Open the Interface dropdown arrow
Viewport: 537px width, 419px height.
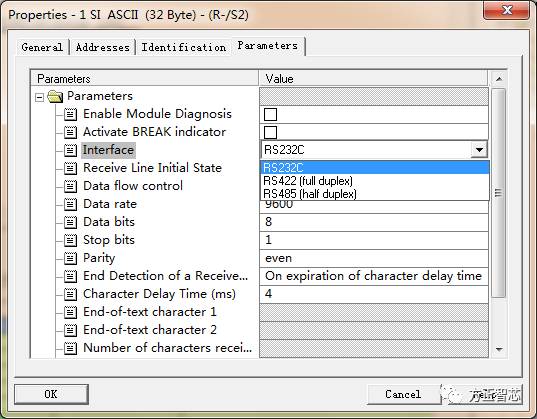479,150
